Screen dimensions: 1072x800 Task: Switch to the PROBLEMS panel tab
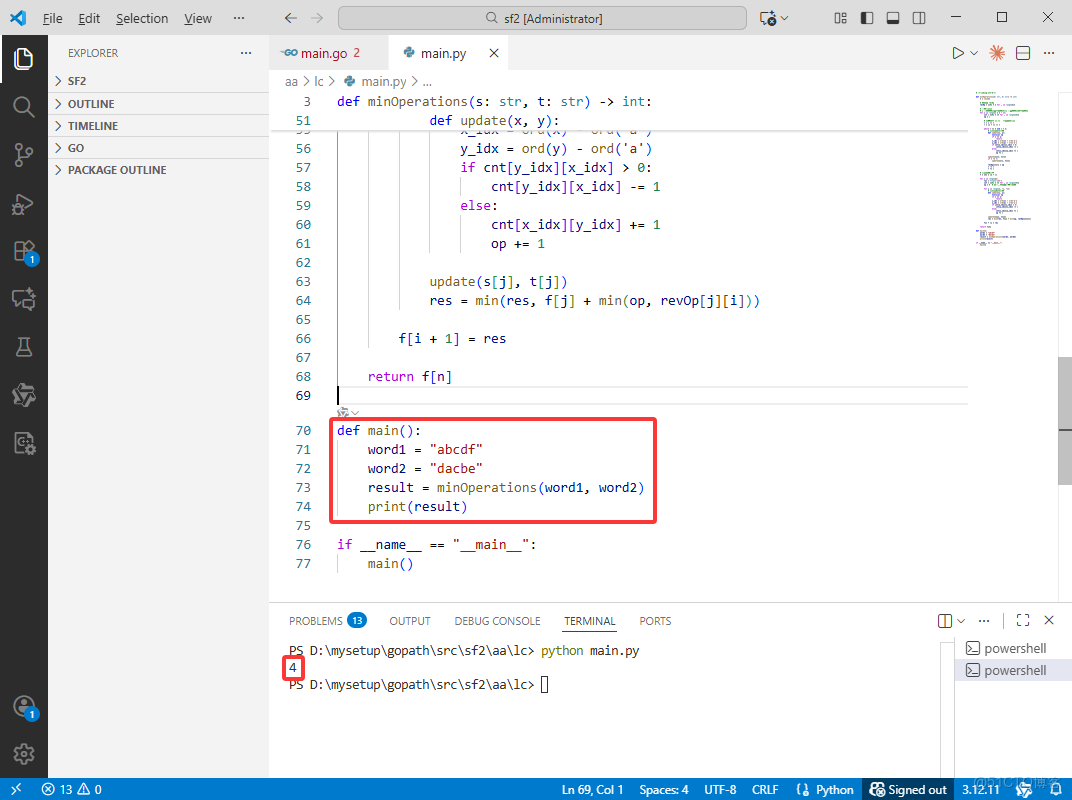click(x=315, y=621)
